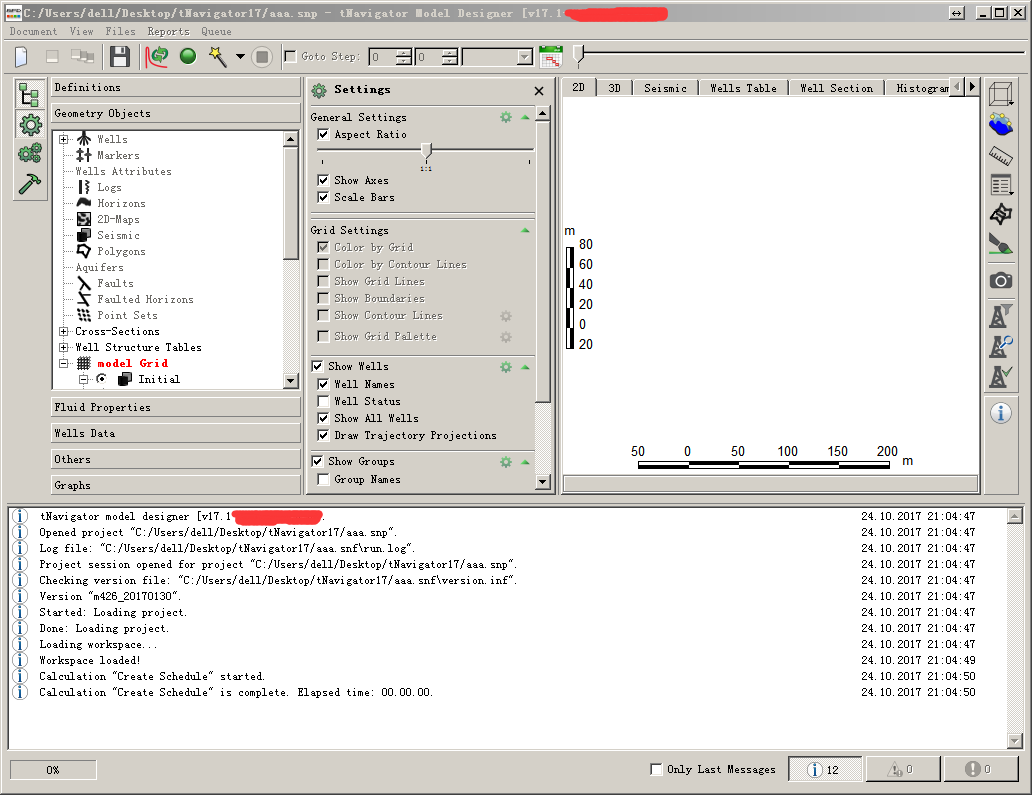Click the time step slider handle in toolbar
Screen dimensions: 1032x795
579,56
